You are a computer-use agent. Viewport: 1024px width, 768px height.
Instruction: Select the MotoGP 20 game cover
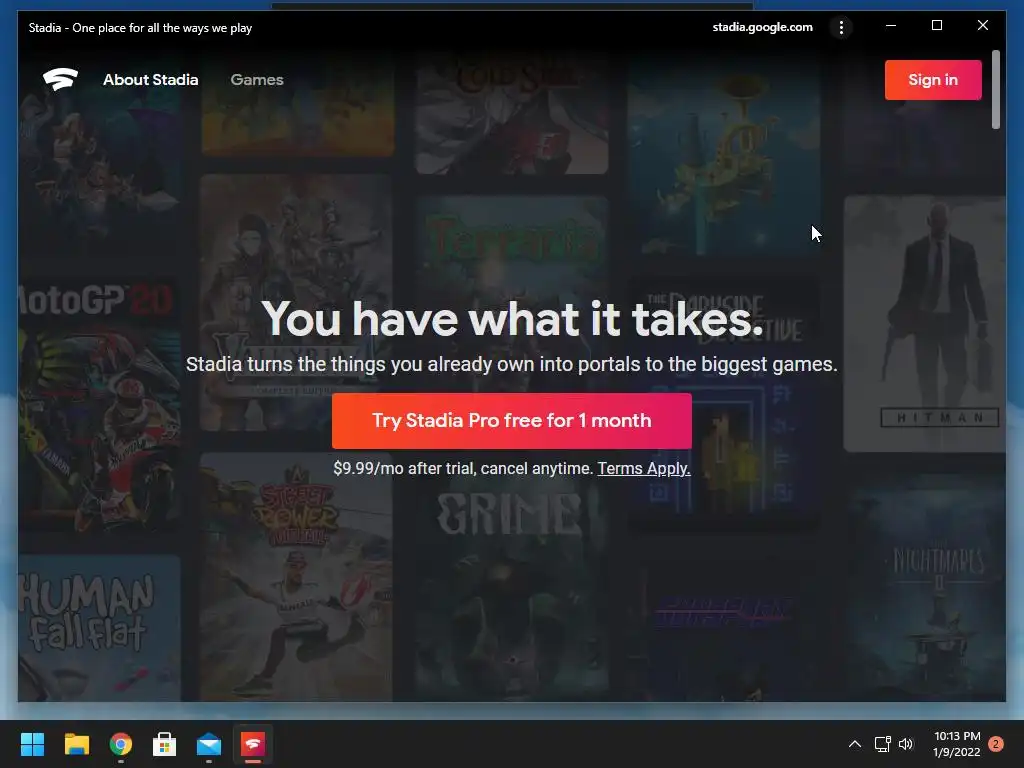tap(99, 405)
